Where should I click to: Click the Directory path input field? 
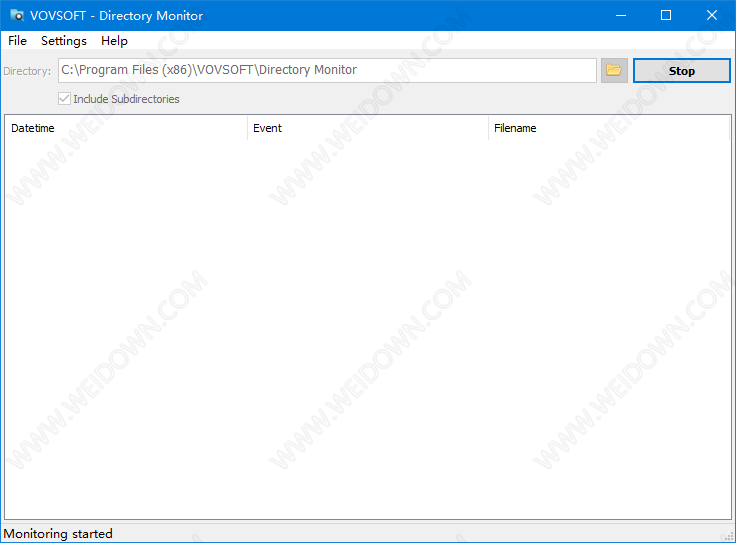(x=327, y=70)
